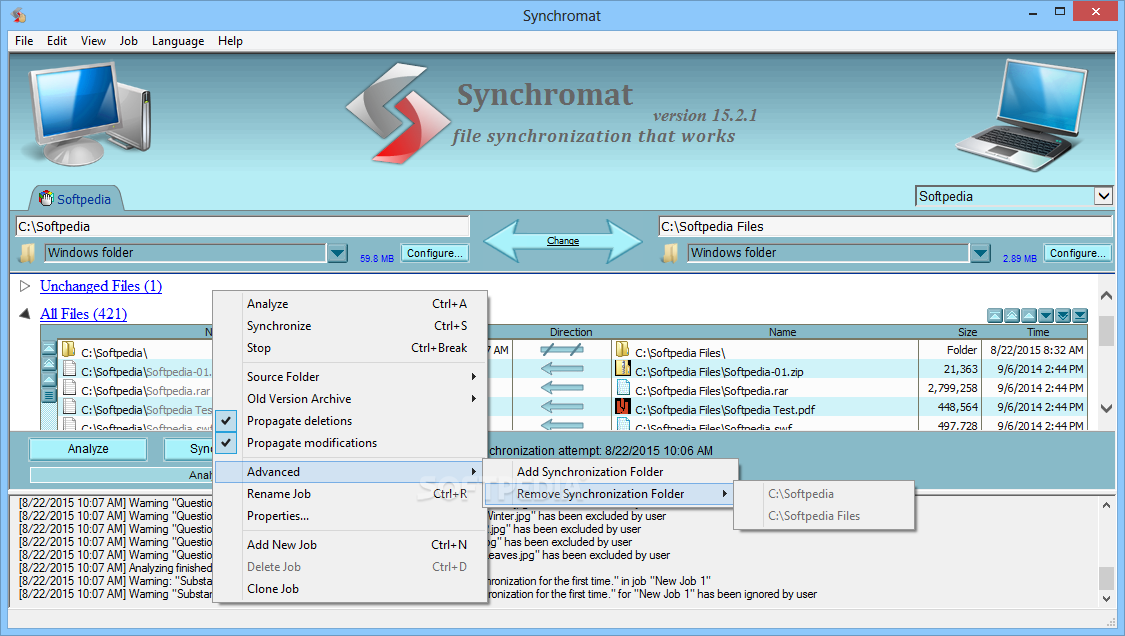Screen dimensions: 1125x636
Task: Click the C:\Softpedia Files target path field
Action: [x=885, y=226]
